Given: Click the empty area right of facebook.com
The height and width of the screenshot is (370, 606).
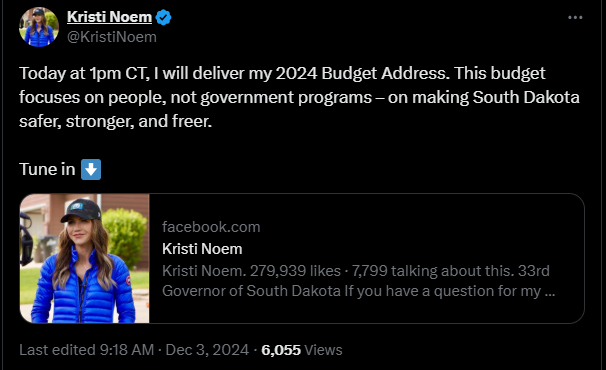Looking at the screenshot, I should (421, 227).
